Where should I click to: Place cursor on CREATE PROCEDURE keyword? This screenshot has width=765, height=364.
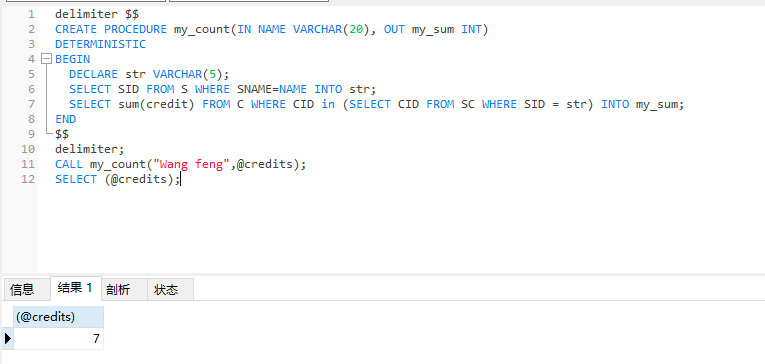coord(111,29)
